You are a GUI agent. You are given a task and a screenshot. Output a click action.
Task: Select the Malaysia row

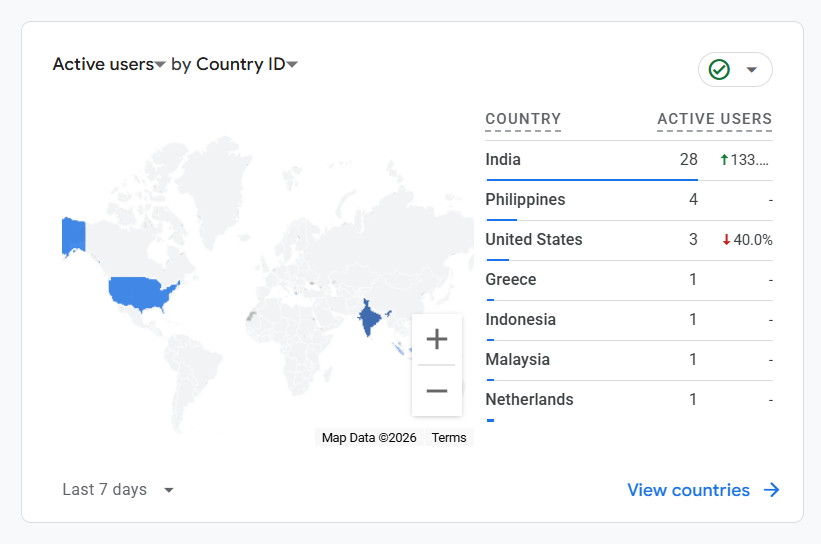pos(629,360)
